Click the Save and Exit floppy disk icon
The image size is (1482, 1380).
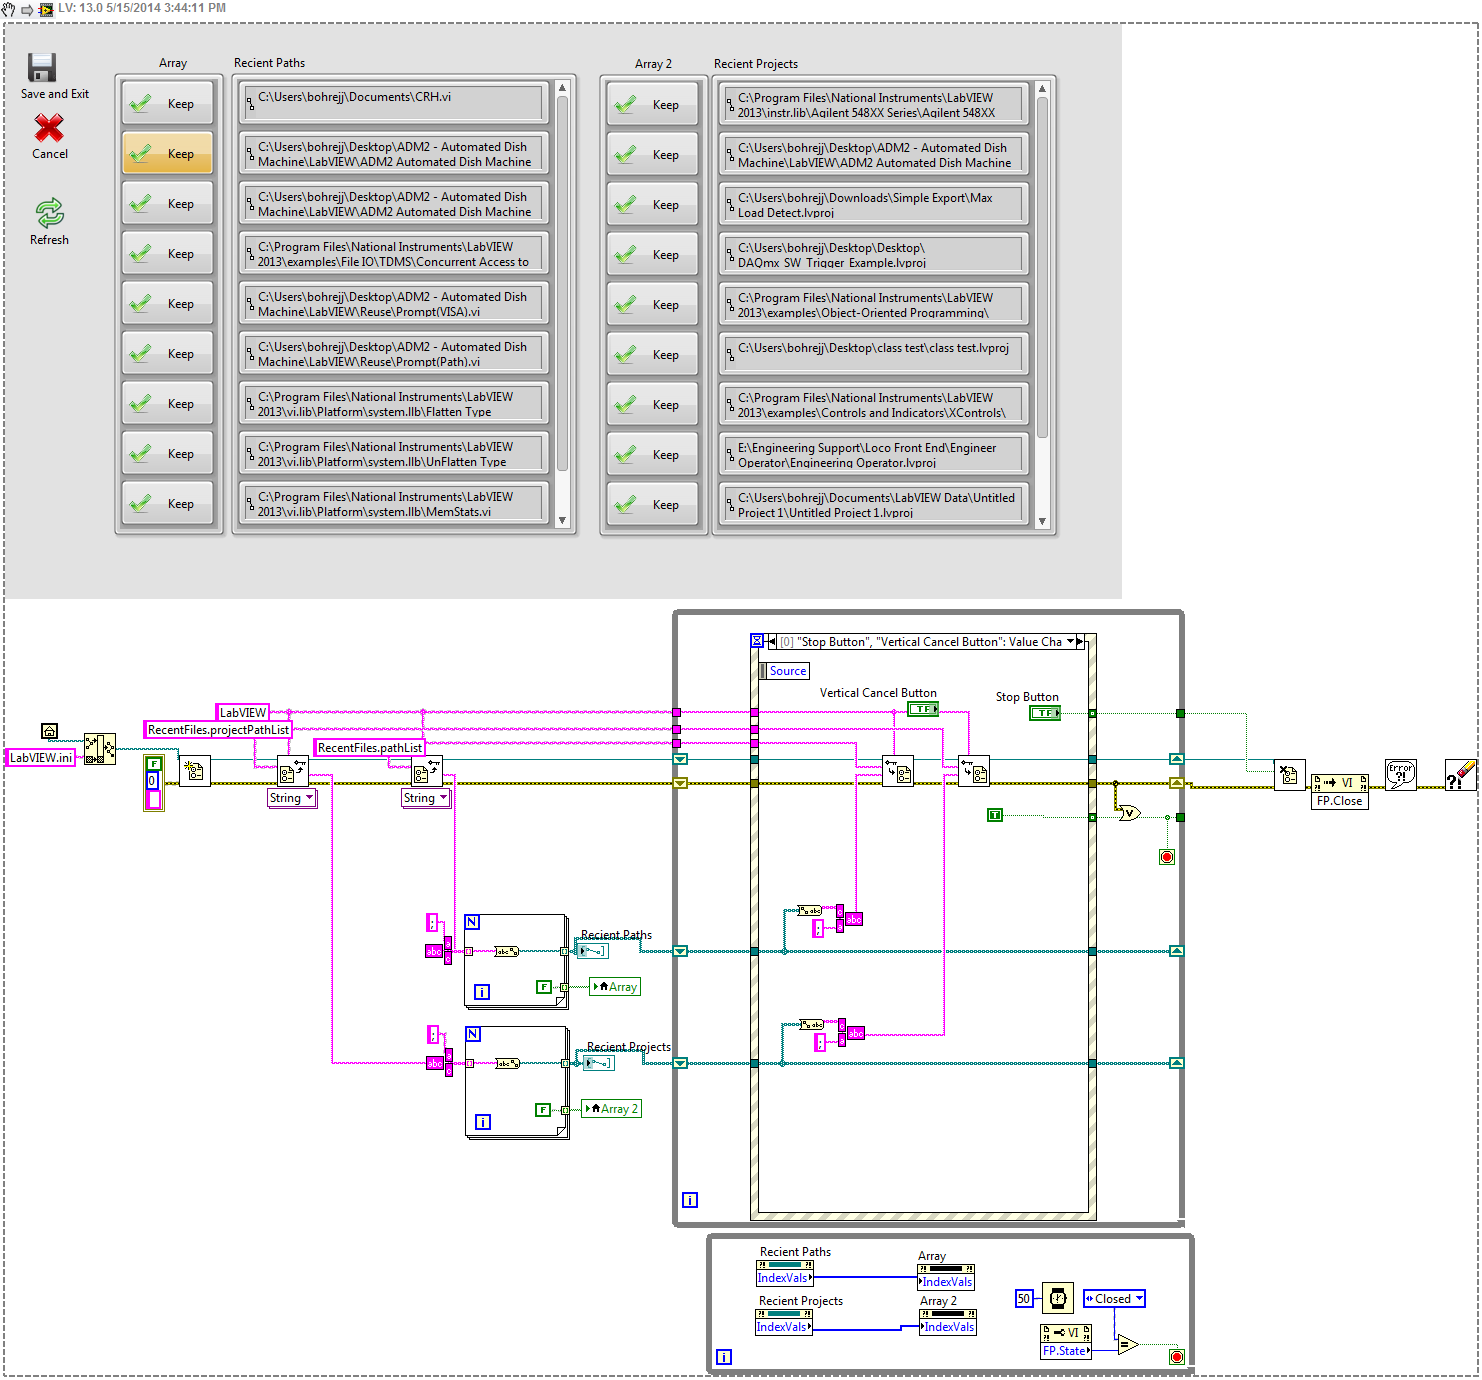[42, 67]
